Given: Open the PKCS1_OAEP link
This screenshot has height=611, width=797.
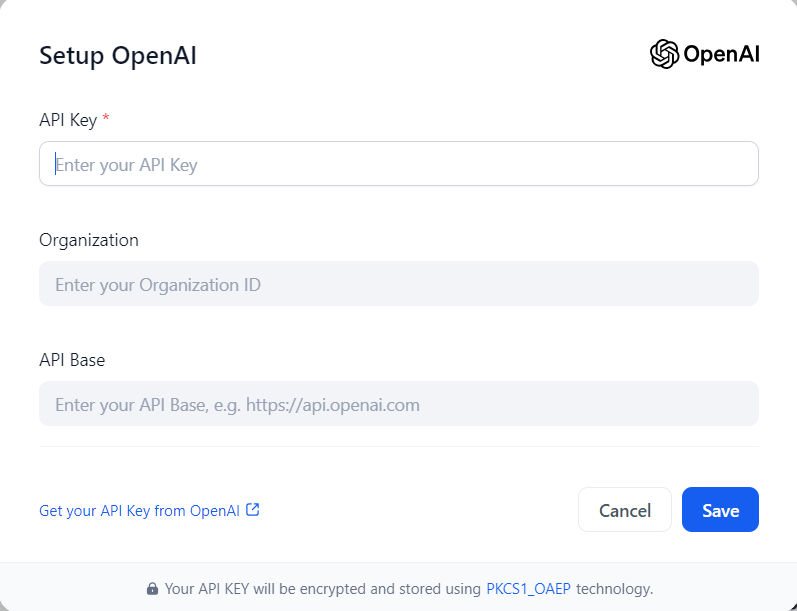Looking at the screenshot, I should pyautogui.click(x=528, y=588).
